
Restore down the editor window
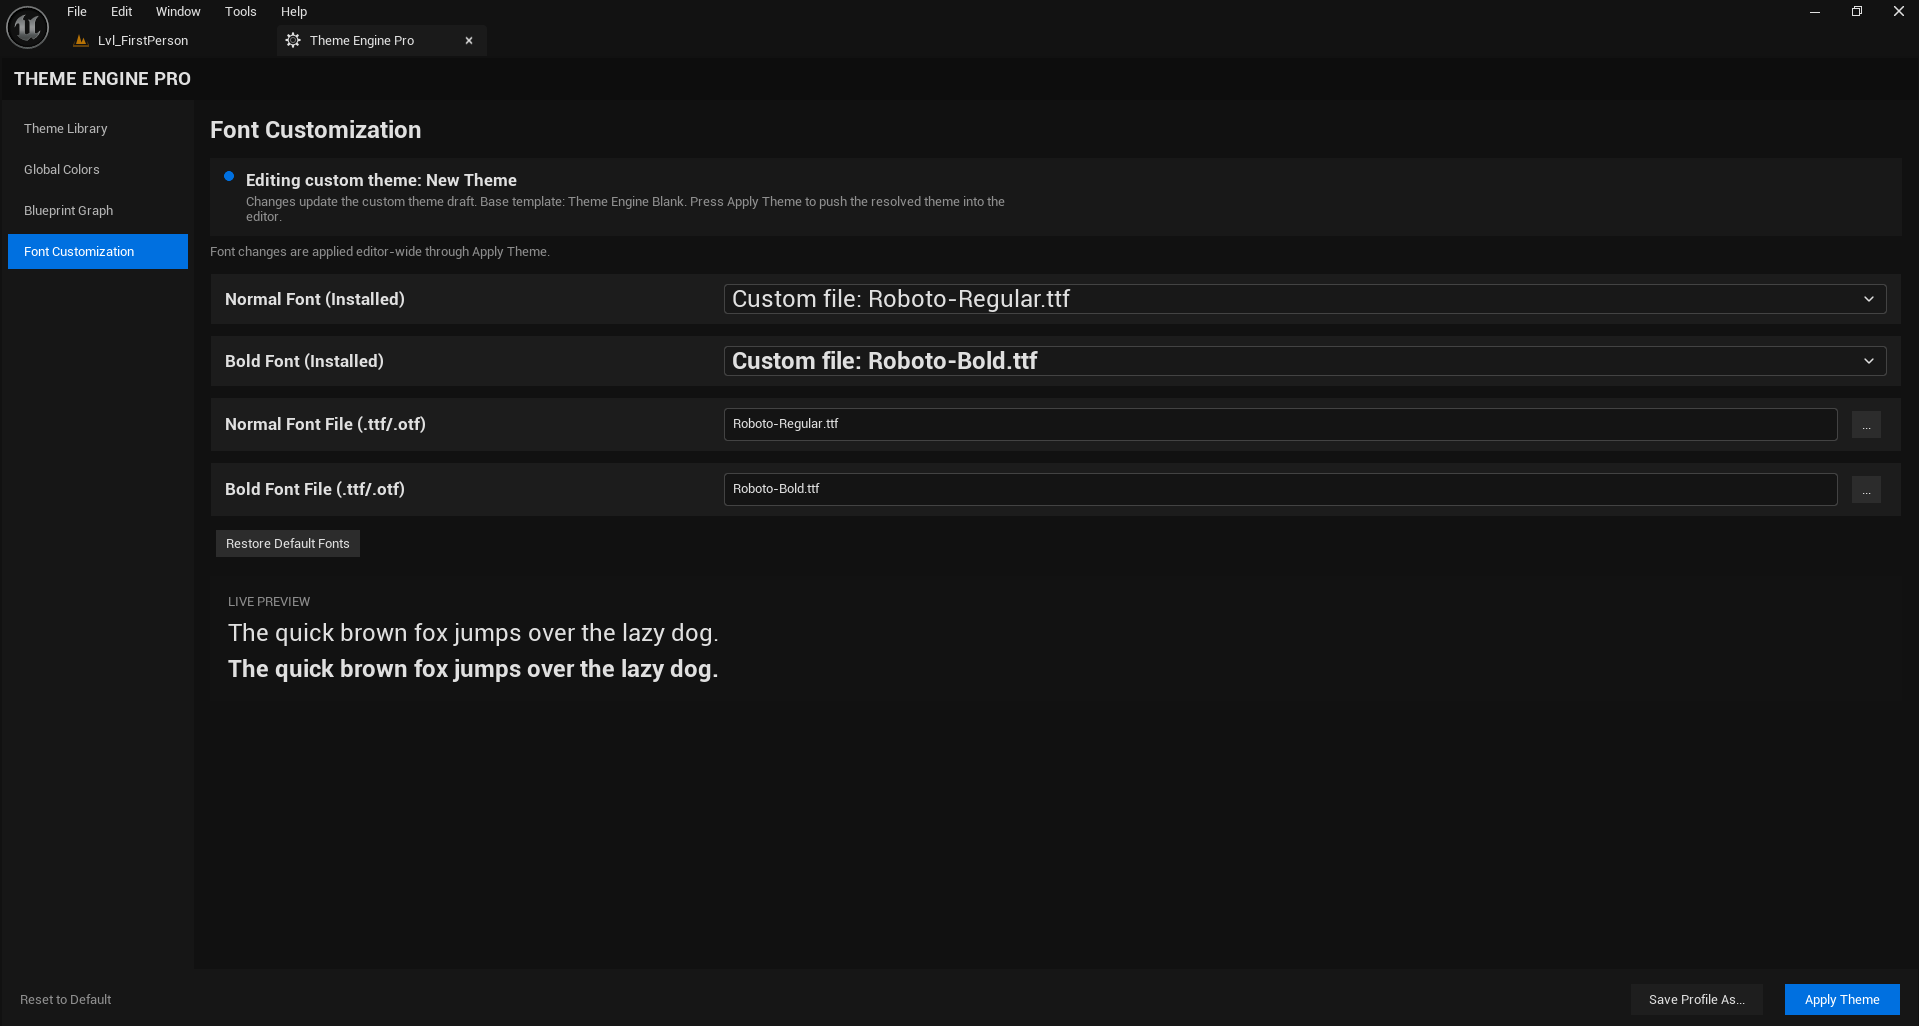(1857, 12)
